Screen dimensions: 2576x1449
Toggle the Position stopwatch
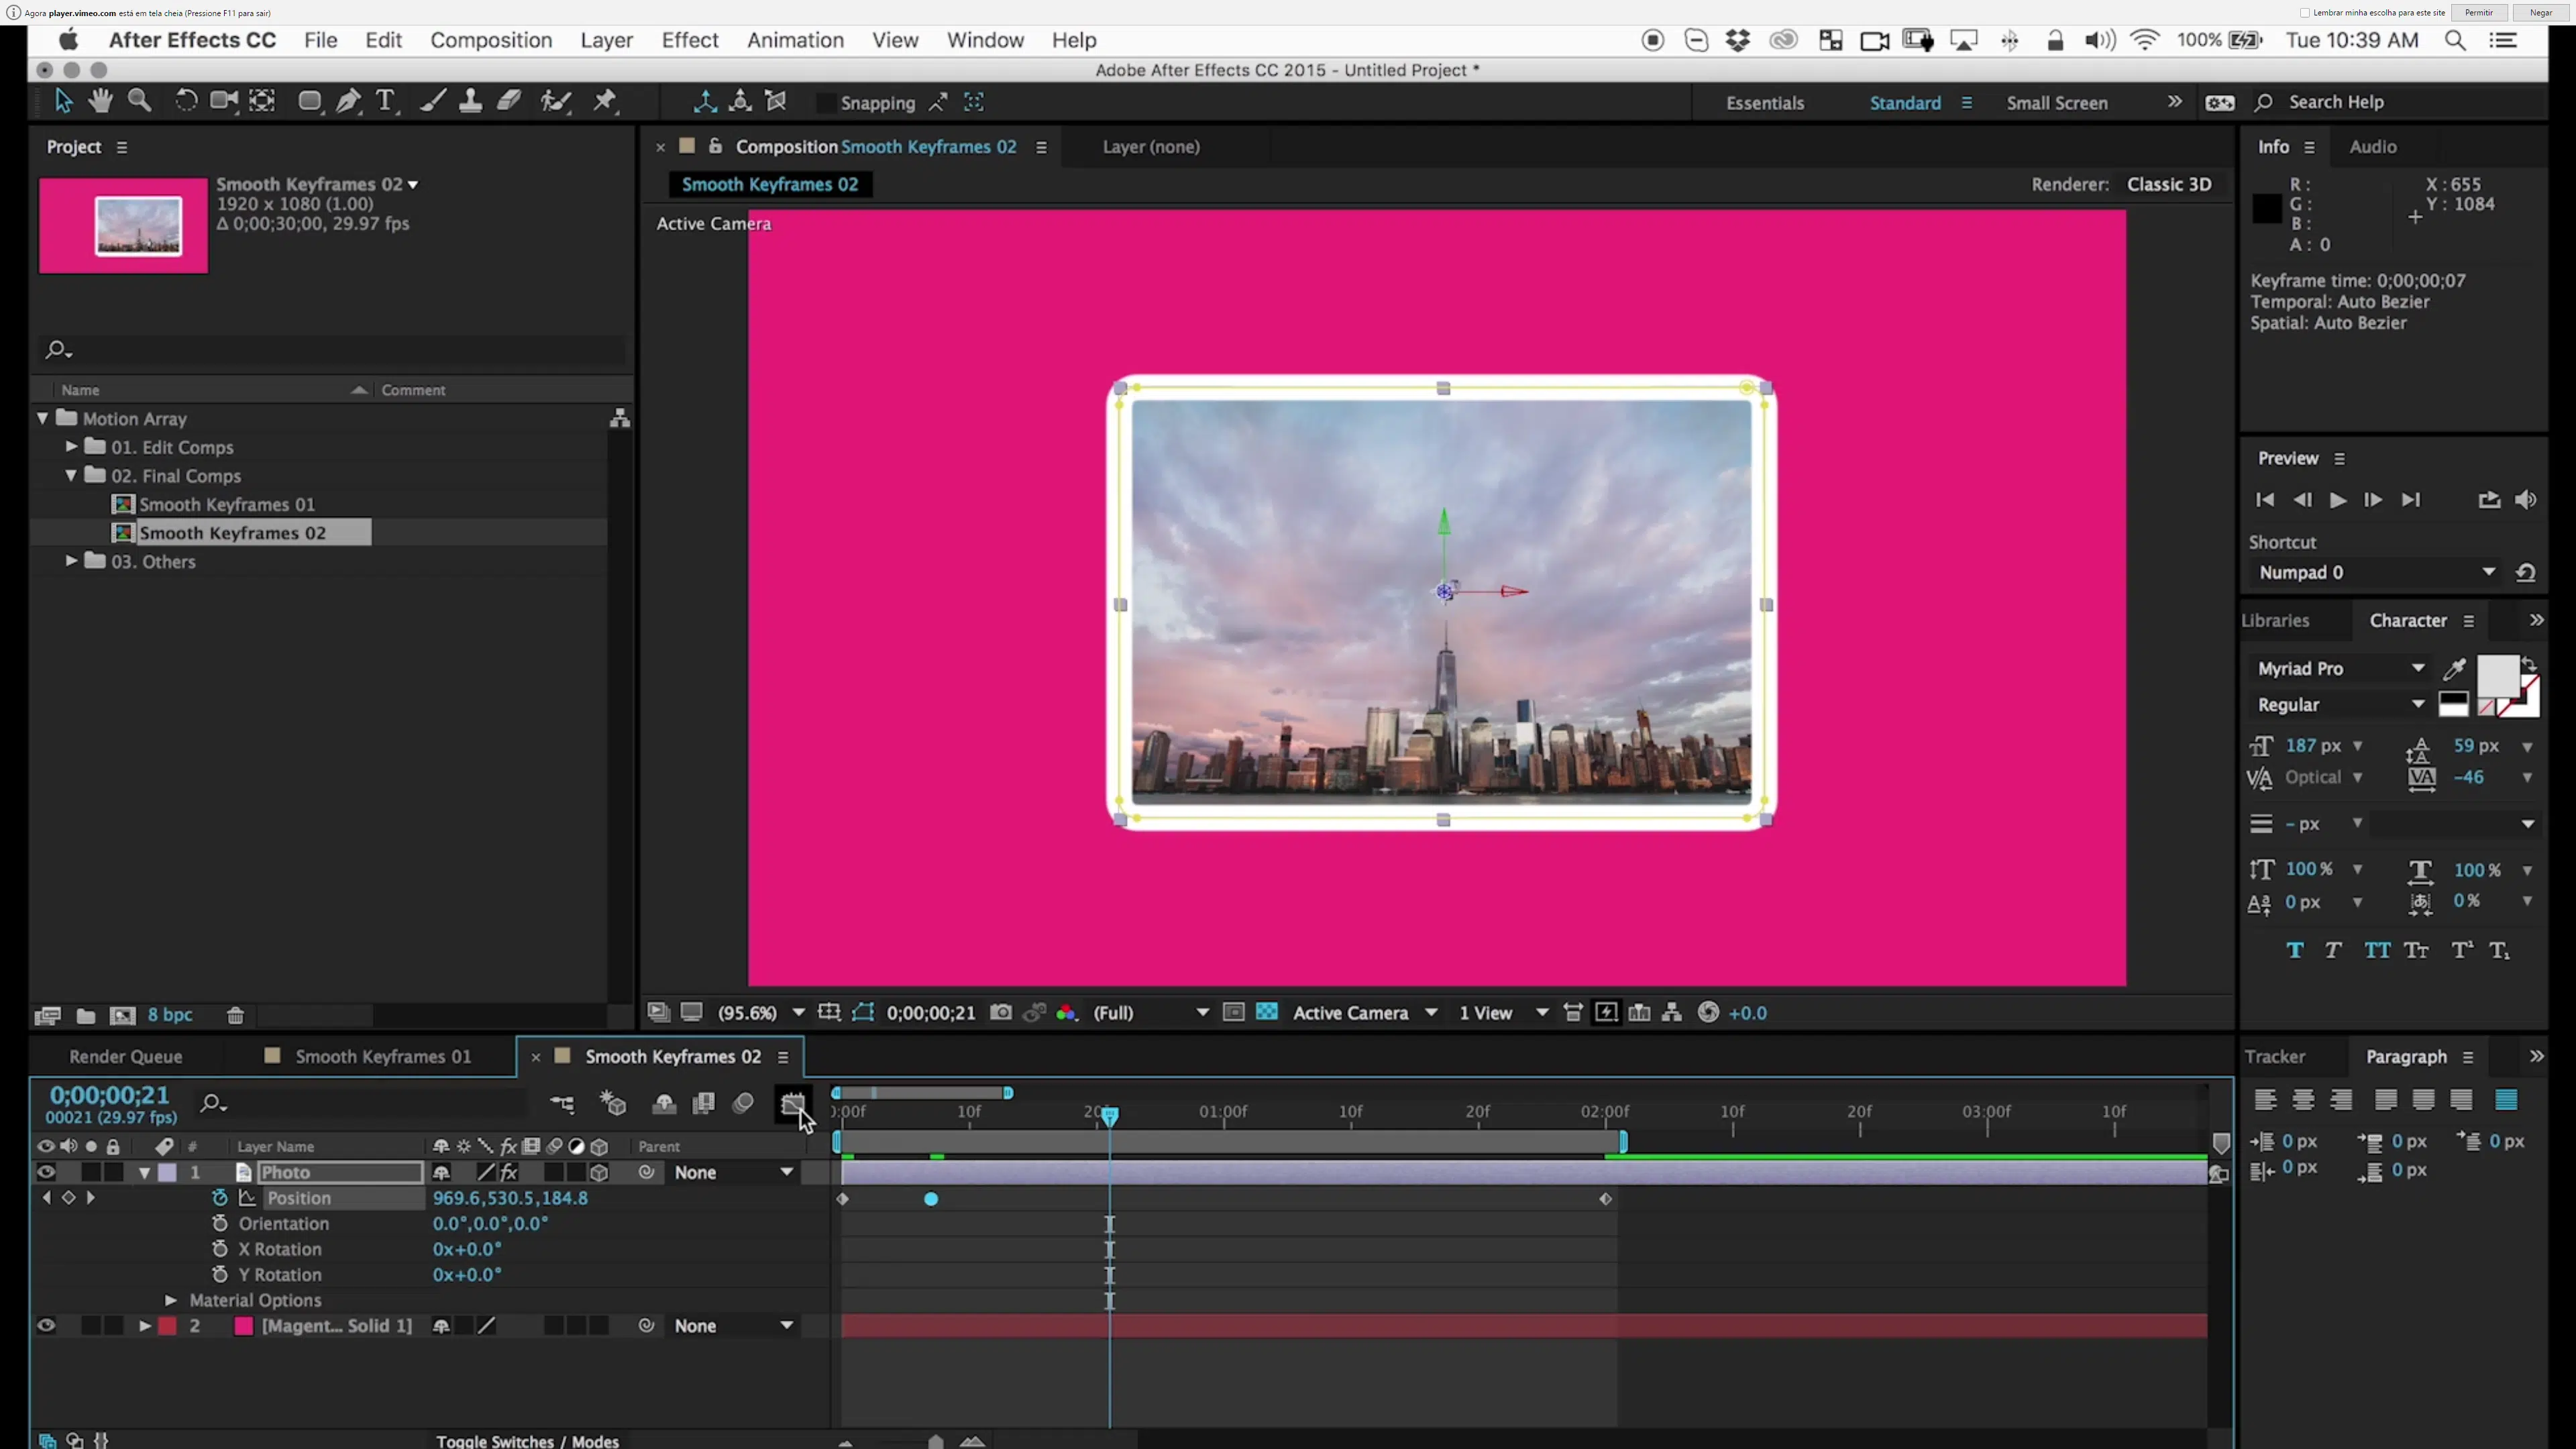220,1198
